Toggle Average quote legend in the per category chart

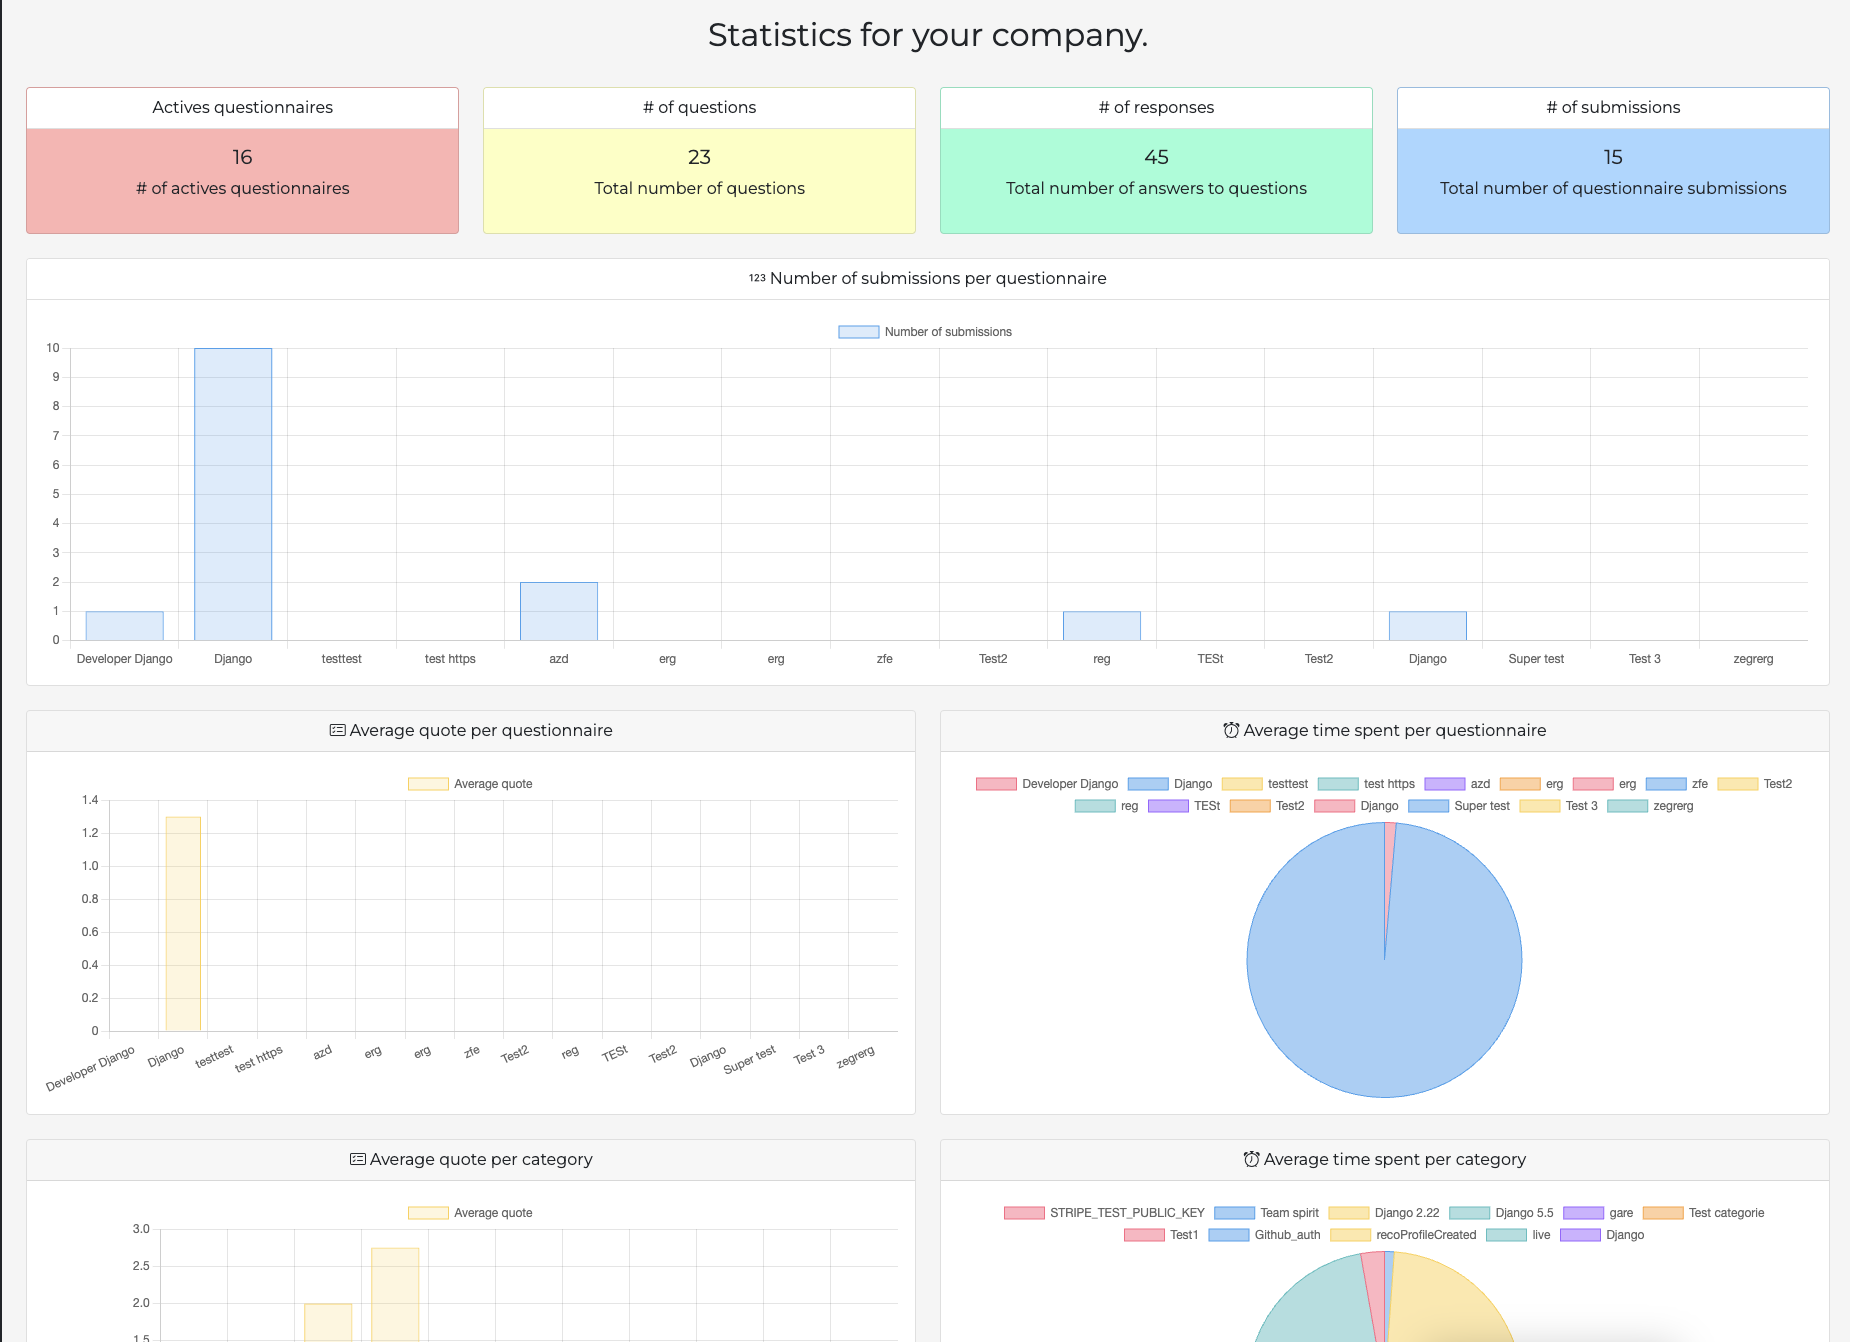(470, 1213)
